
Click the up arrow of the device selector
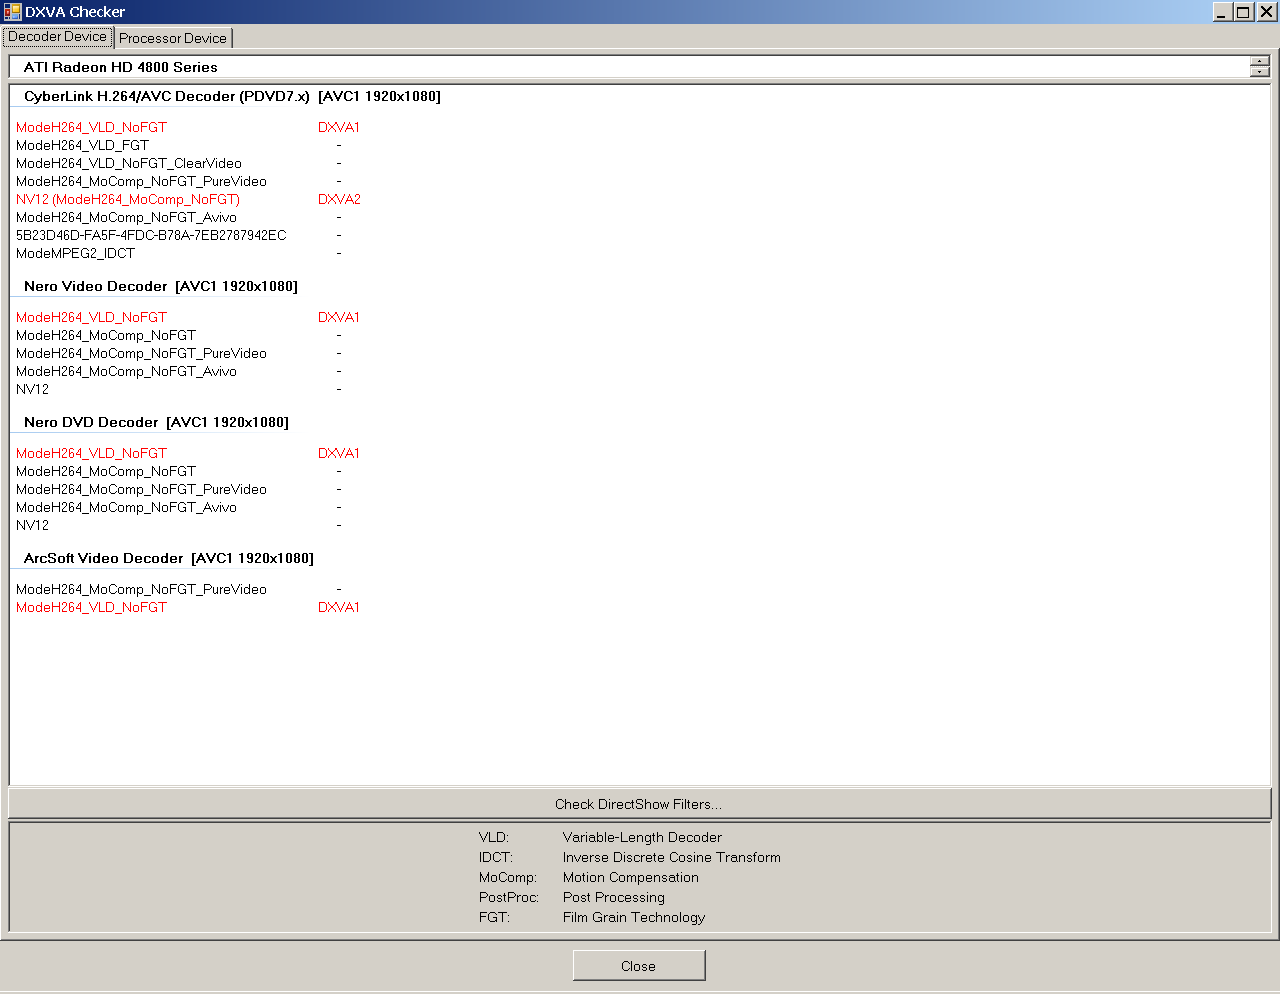(1260, 62)
